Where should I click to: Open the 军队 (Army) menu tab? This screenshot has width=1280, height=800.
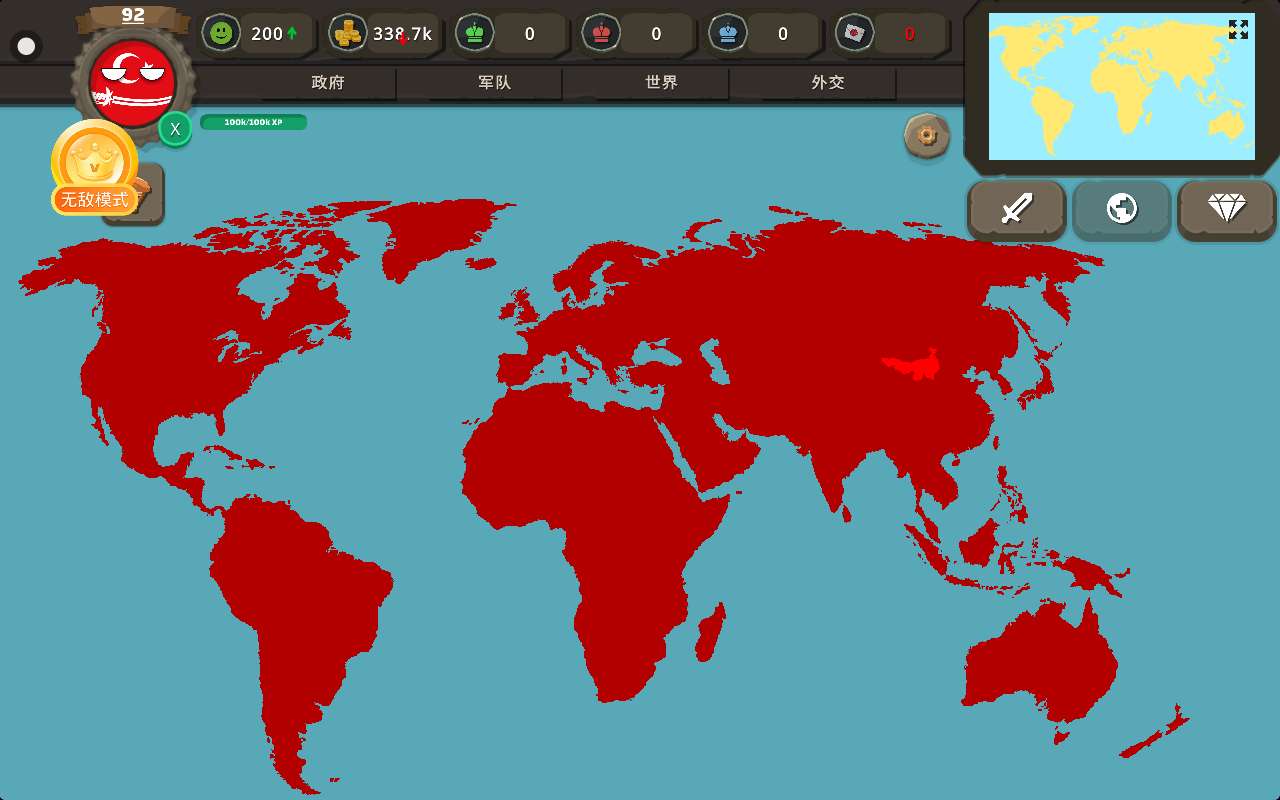point(494,83)
